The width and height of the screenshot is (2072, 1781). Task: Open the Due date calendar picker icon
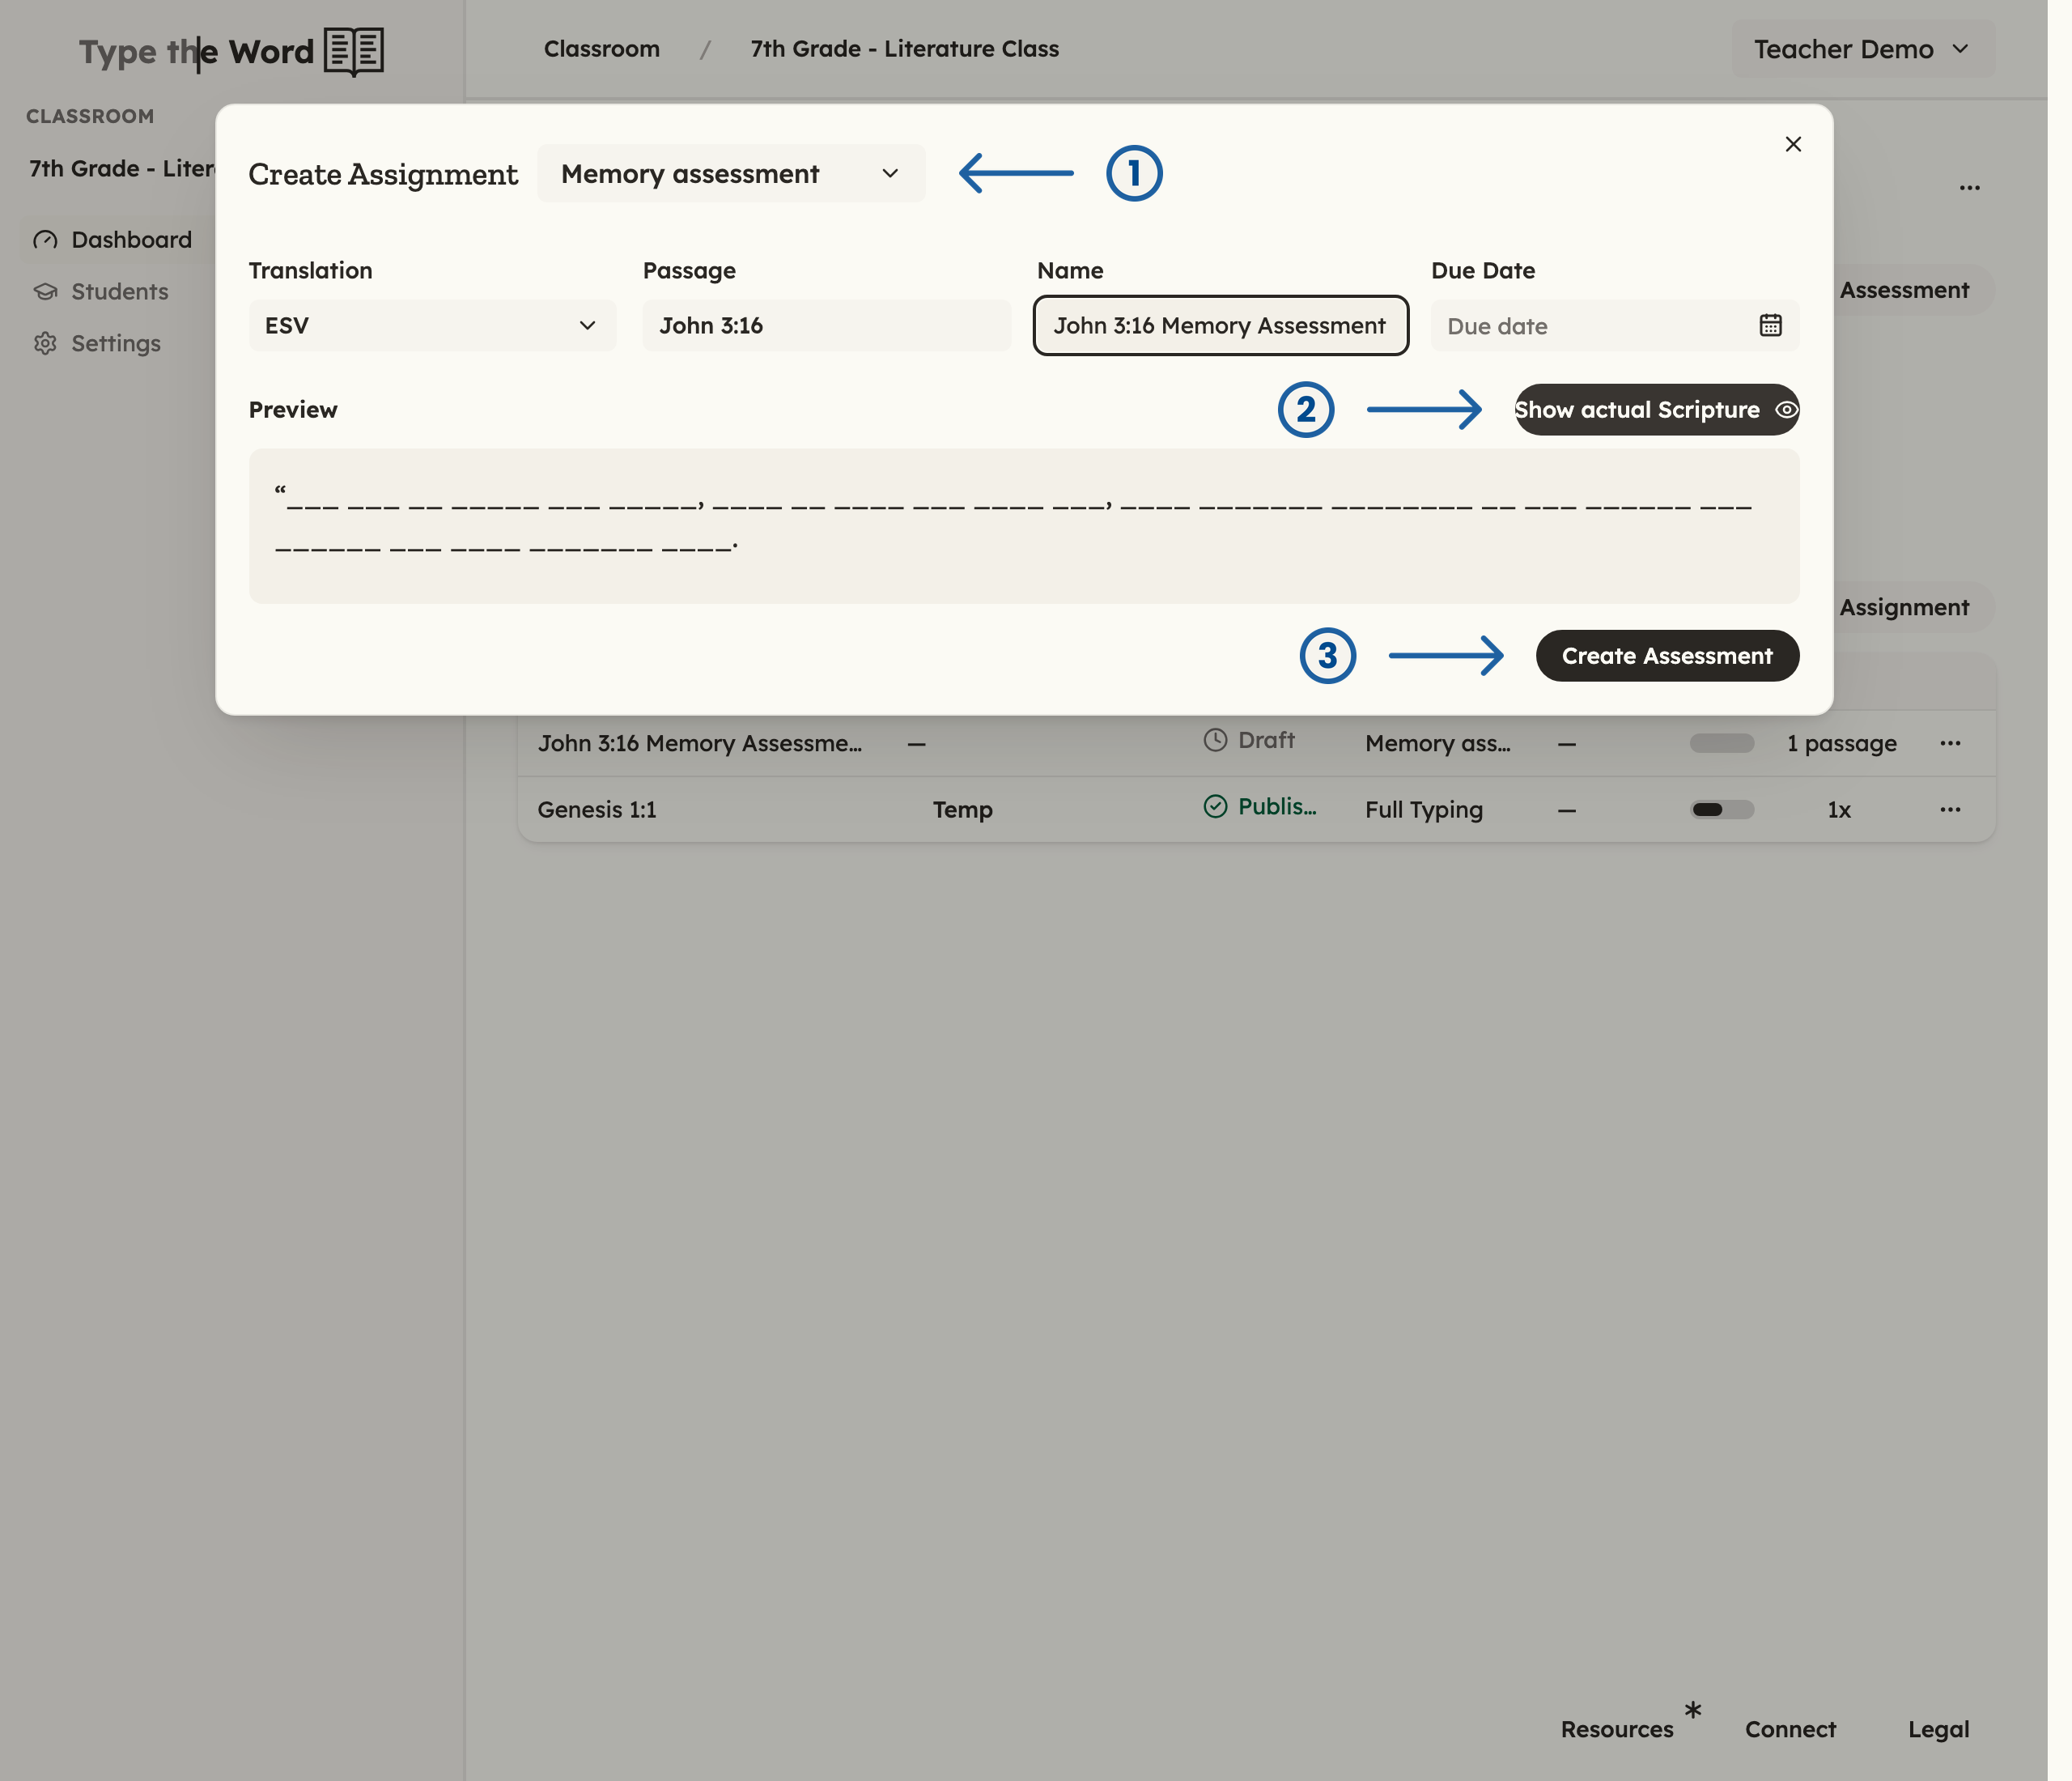click(1770, 325)
